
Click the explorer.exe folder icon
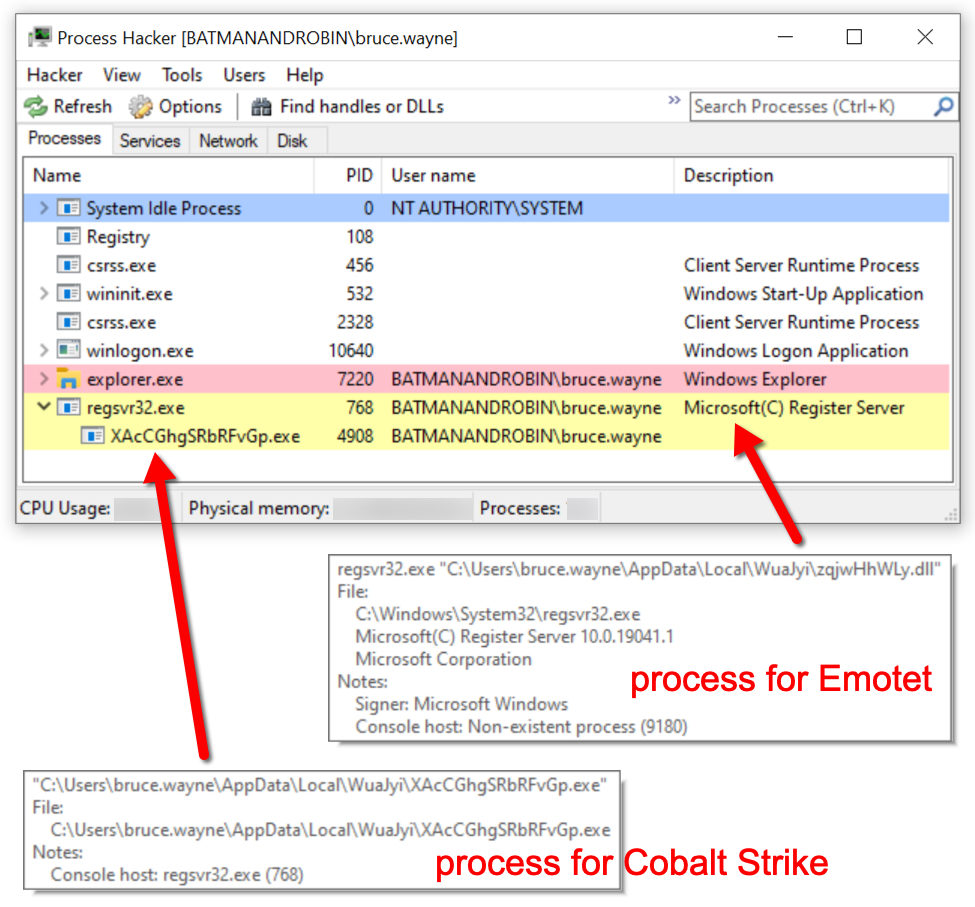click(68, 379)
